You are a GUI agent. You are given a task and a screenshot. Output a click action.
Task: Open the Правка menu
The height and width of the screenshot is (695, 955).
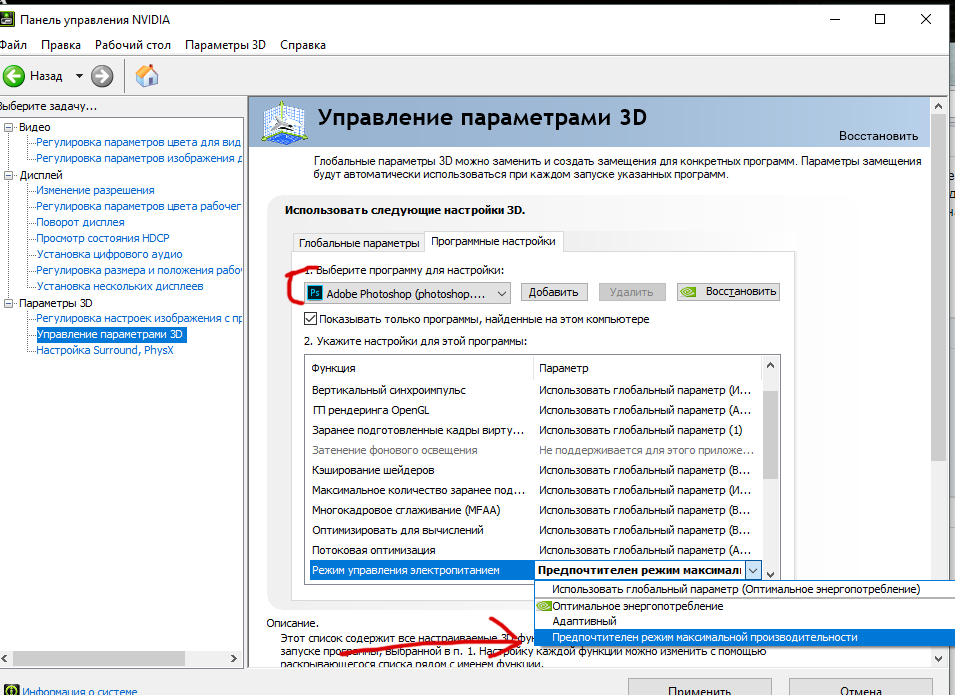tap(61, 45)
